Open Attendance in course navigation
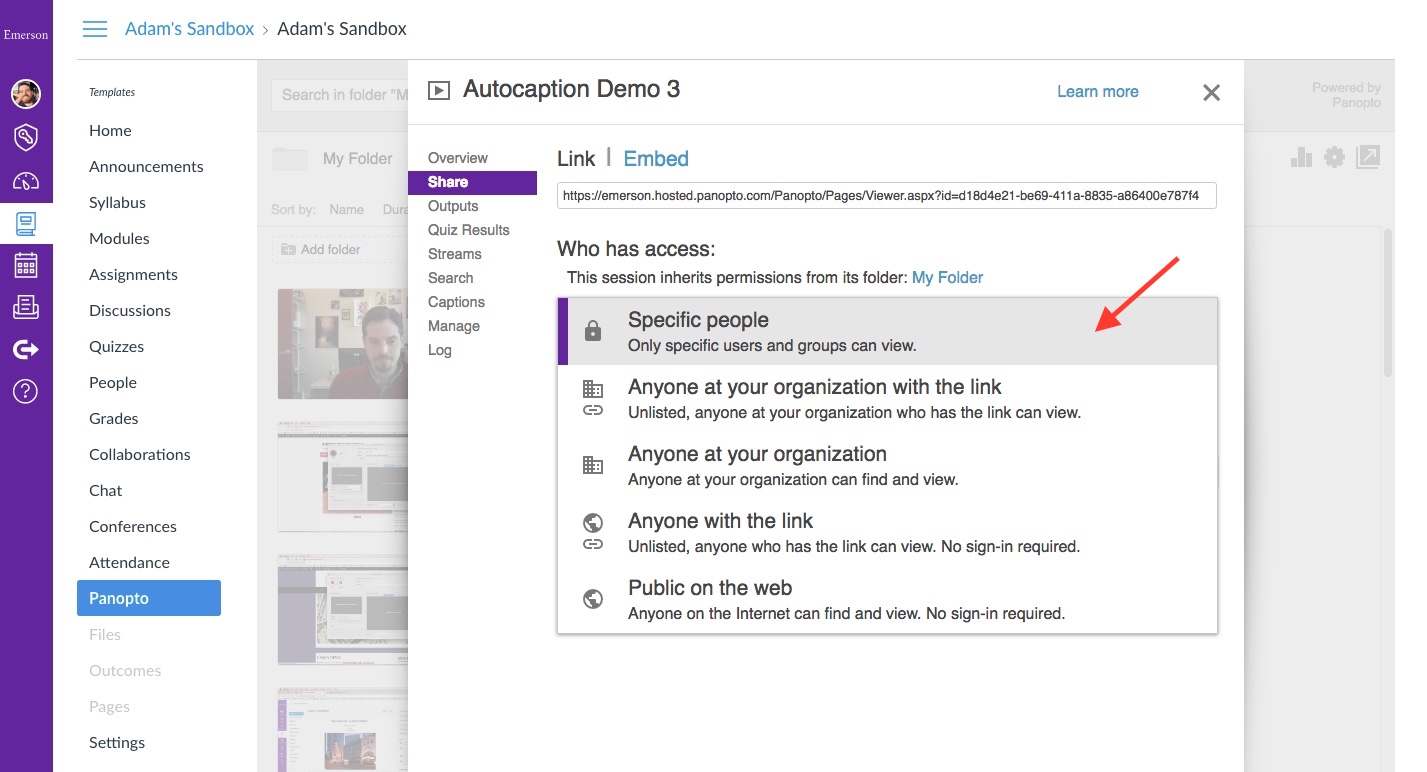Image resolution: width=1427 pixels, height=772 pixels. (x=129, y=562)
